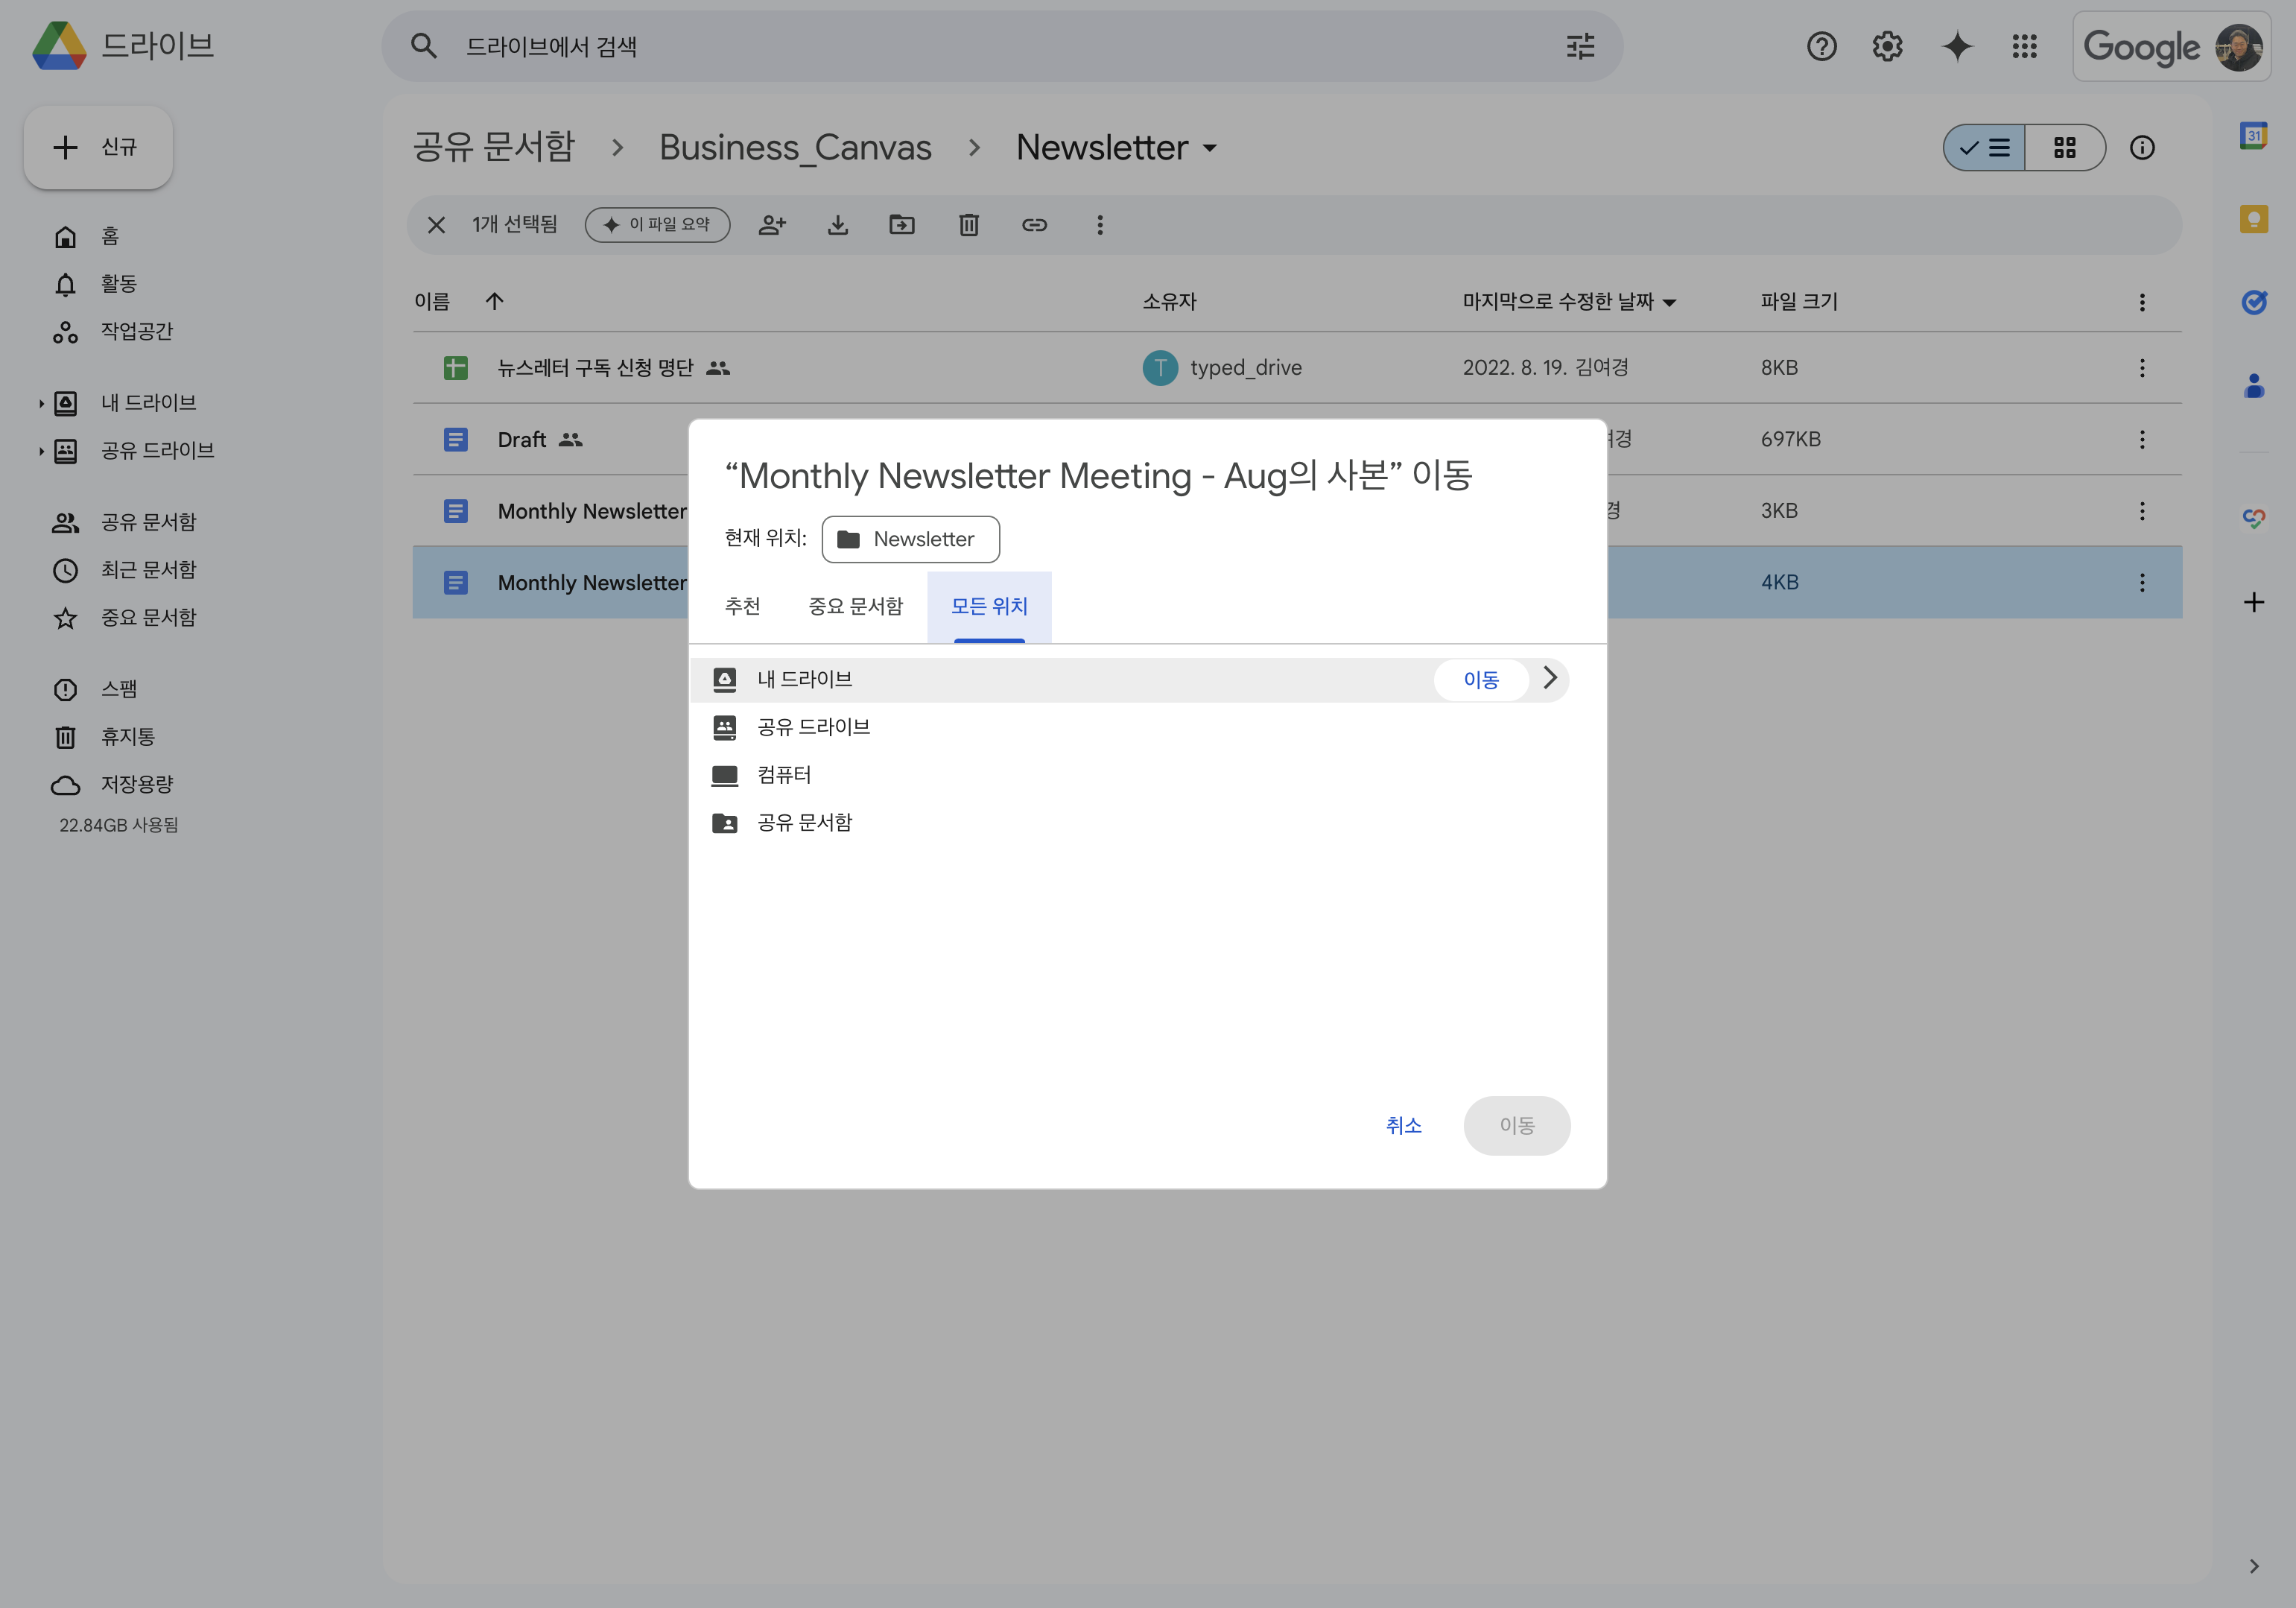Reverse name sort direction arrow

[x=494, y=301]
